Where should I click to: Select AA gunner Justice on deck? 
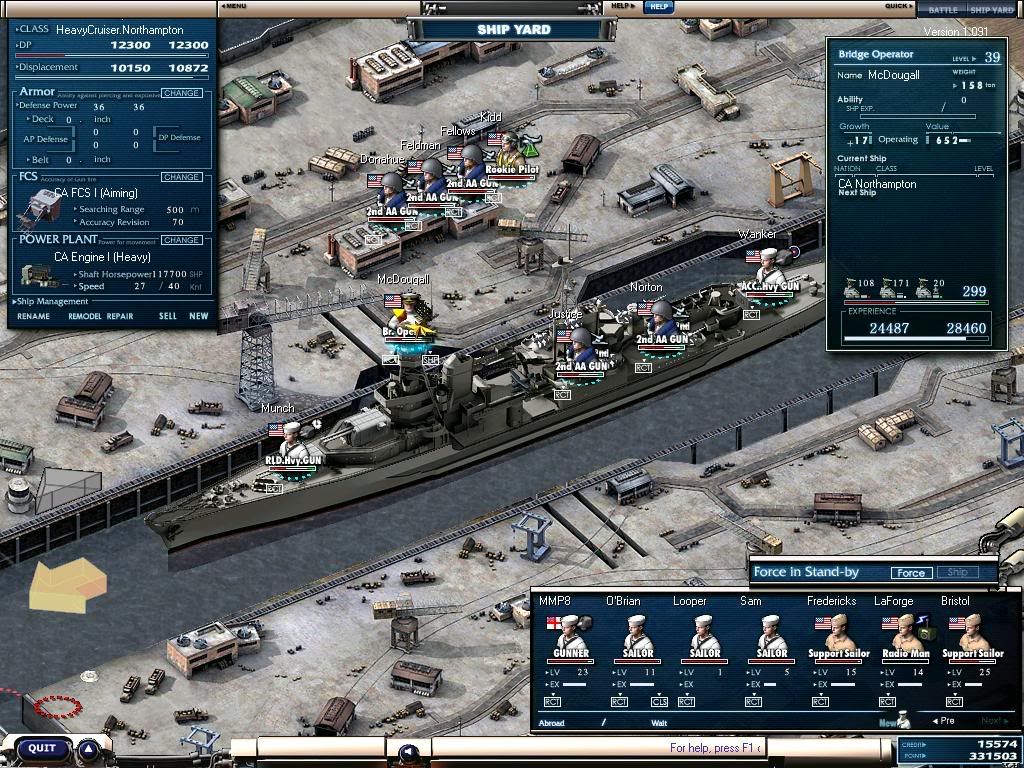pos(580,349)
